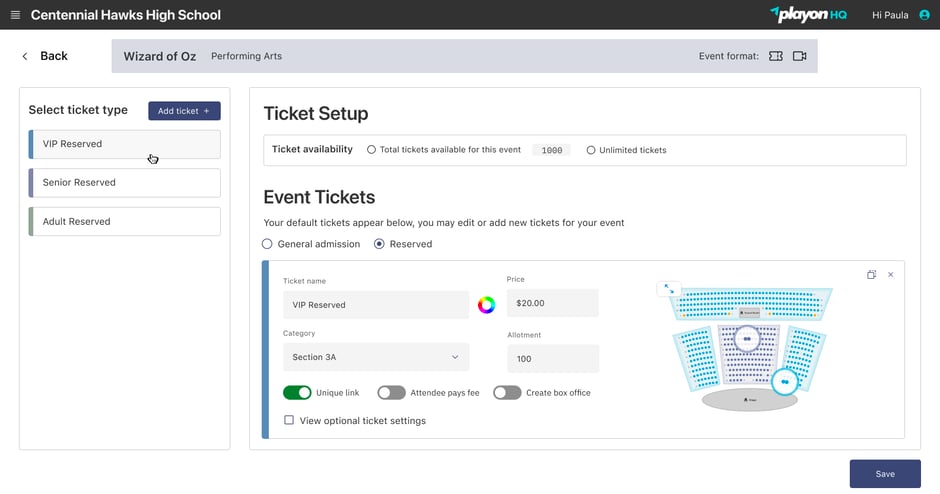This screenshot has height=494, width=940.
Task: Click the Hi Paula greeting
Action: (890, 15)
